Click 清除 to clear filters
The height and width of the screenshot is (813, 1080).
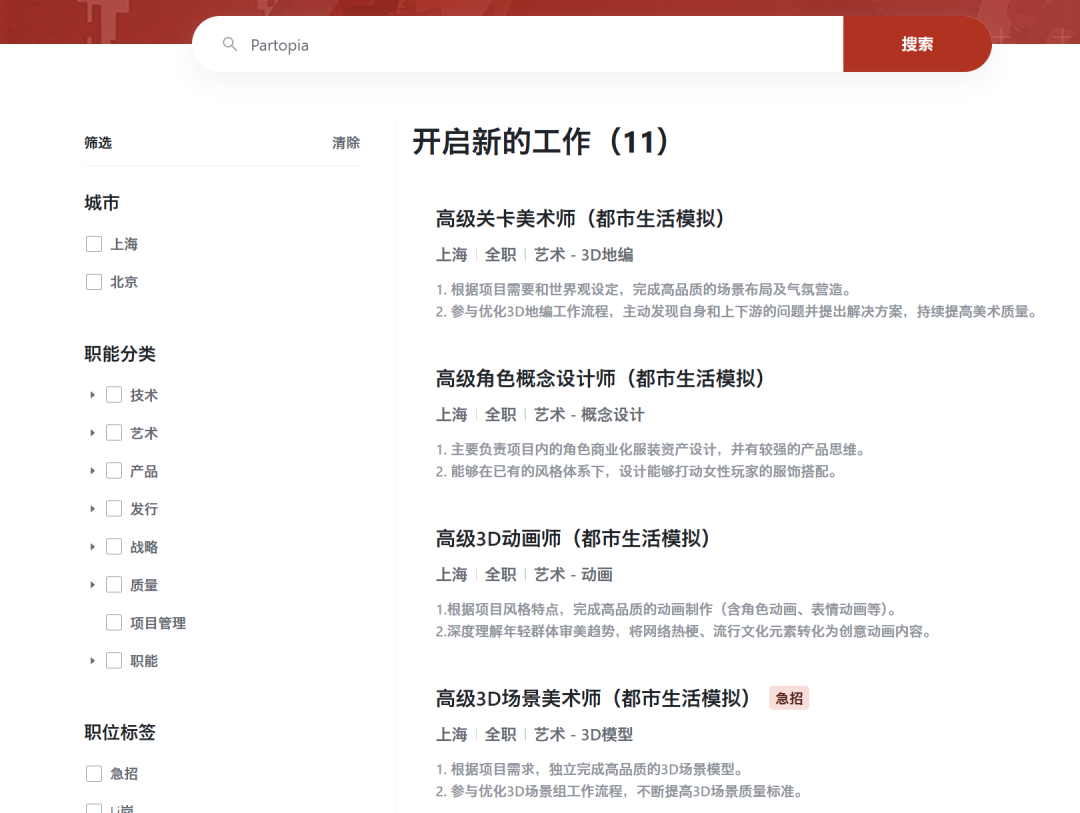coord(346,143)
